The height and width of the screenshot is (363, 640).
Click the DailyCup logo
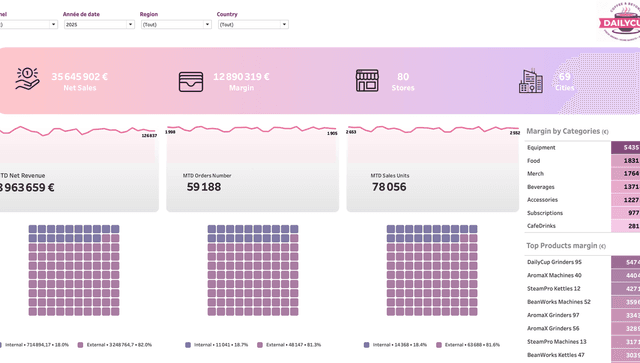point(620,21)
